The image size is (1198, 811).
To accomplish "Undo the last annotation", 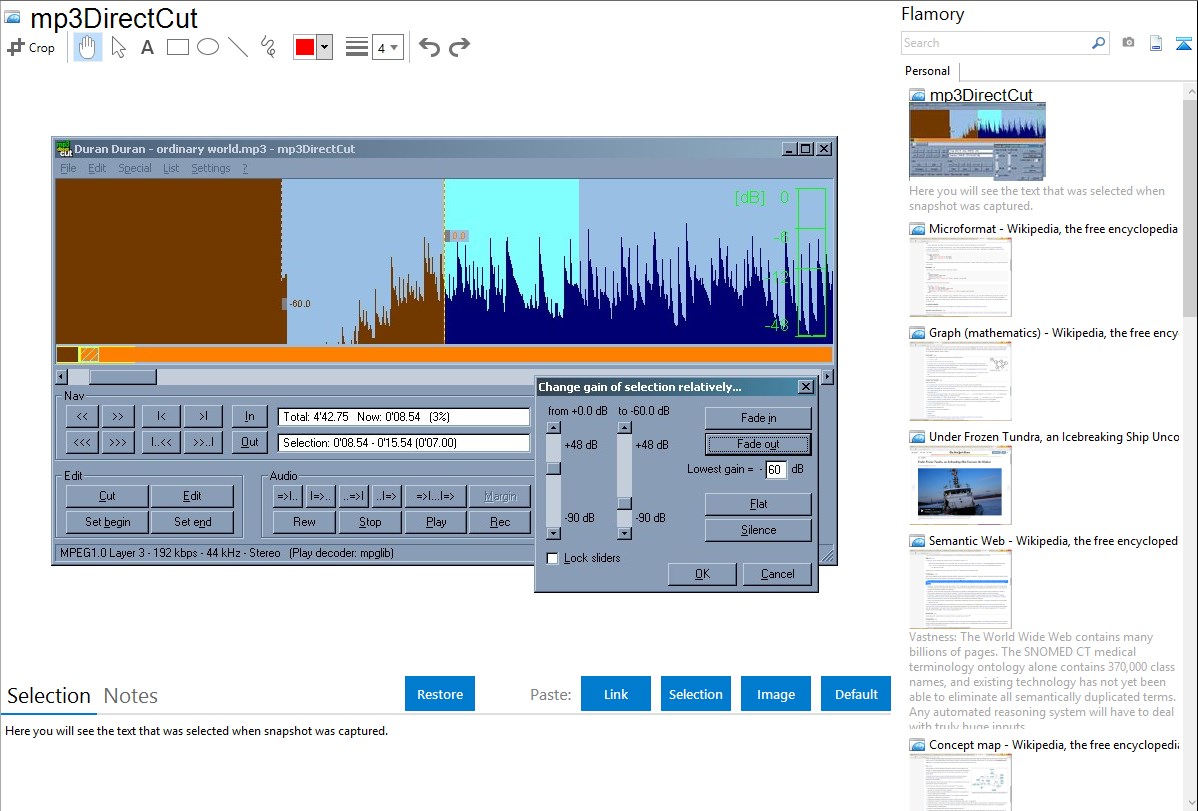I will (429, 47).
